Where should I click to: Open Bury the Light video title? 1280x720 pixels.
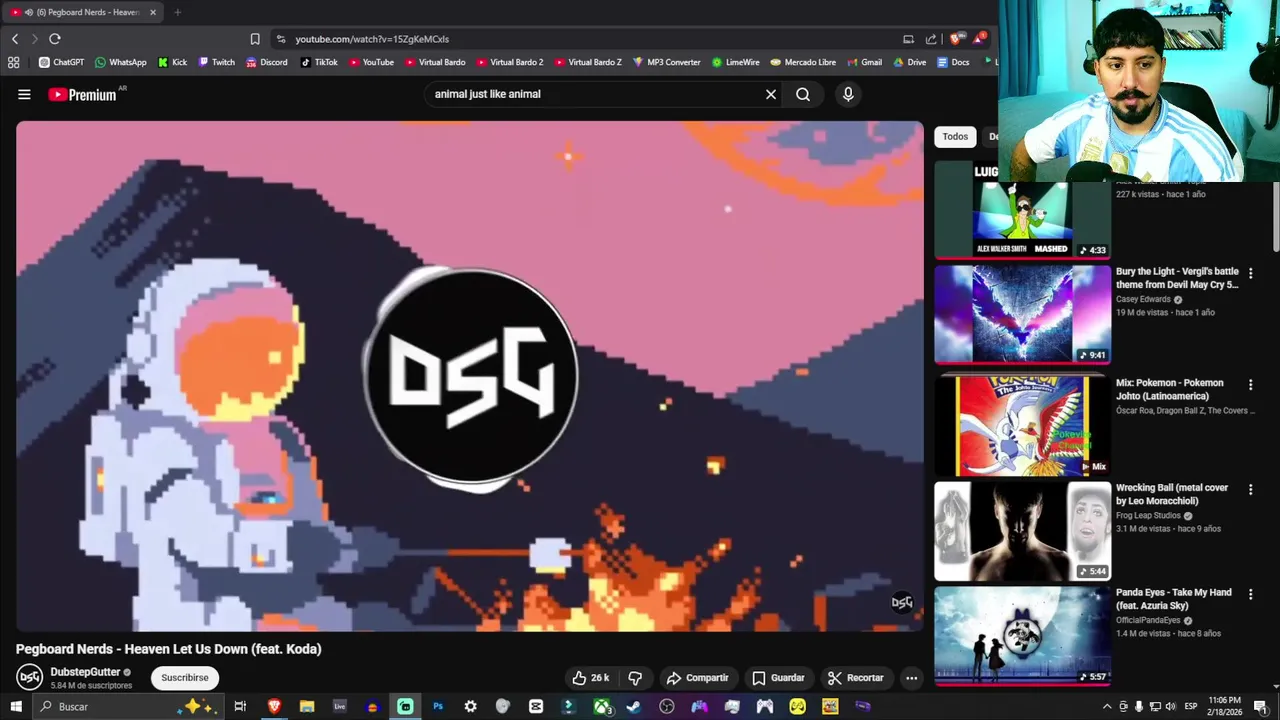pos(1177,278)
